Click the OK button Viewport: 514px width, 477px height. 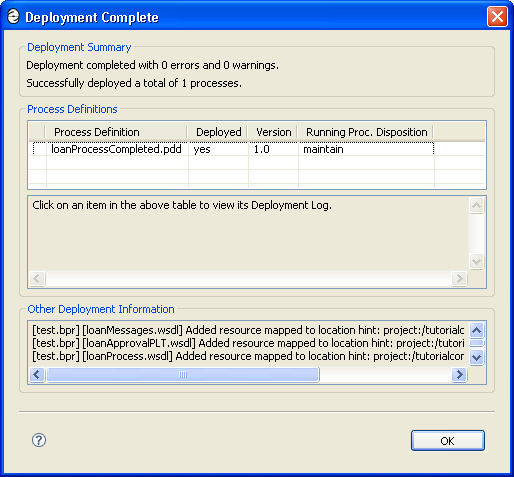447,441
